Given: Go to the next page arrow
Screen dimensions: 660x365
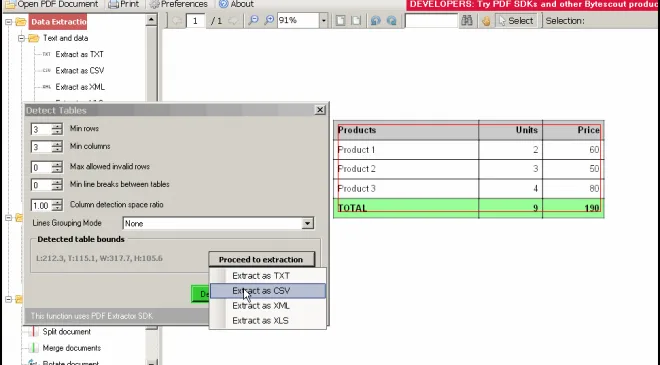Looking at the screenshot, I should (x=233, y=21).
